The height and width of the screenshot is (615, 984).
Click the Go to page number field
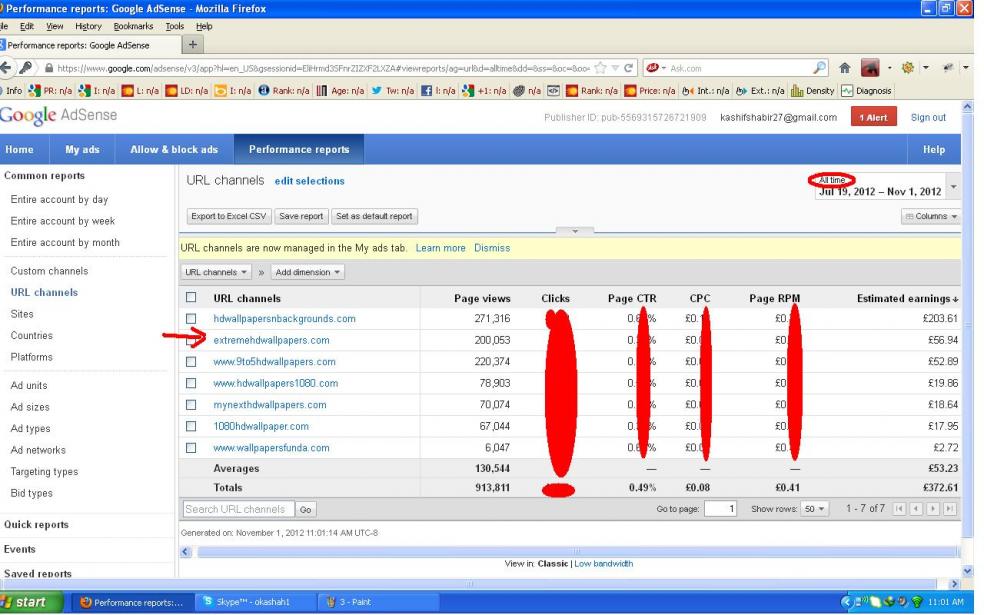(720, 509)
